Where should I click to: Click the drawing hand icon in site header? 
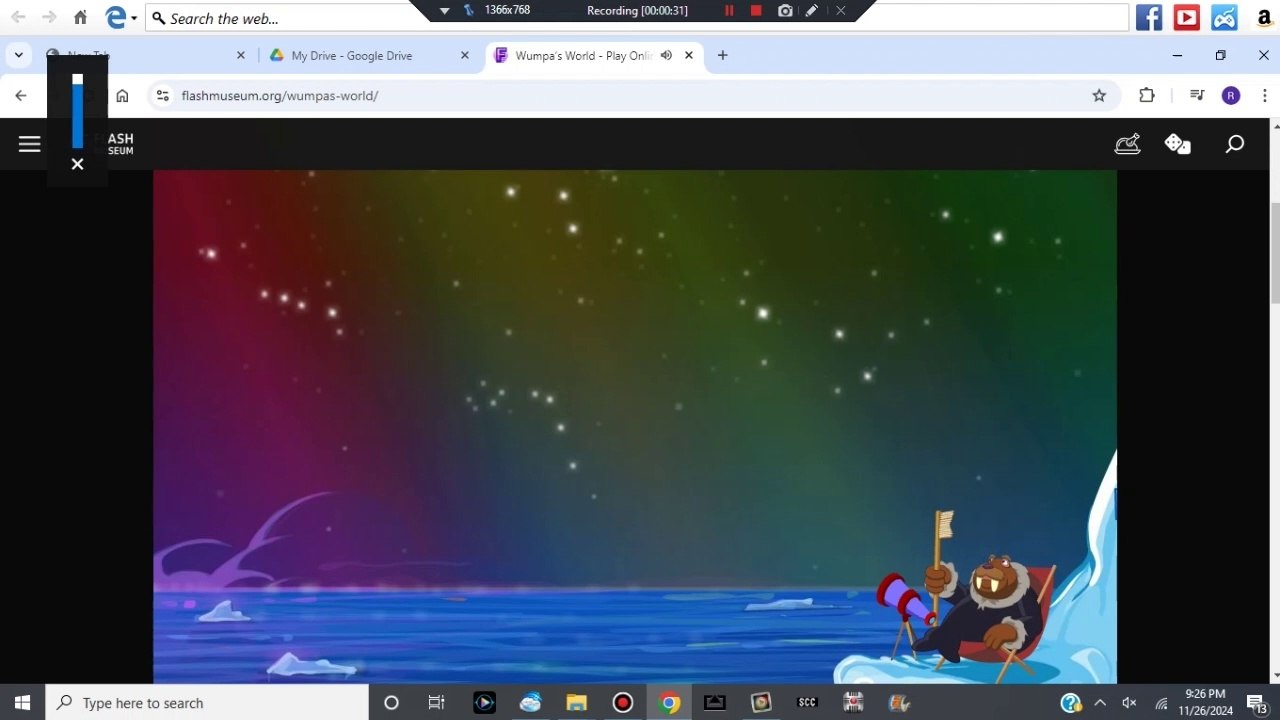(x=1128, y=144)
